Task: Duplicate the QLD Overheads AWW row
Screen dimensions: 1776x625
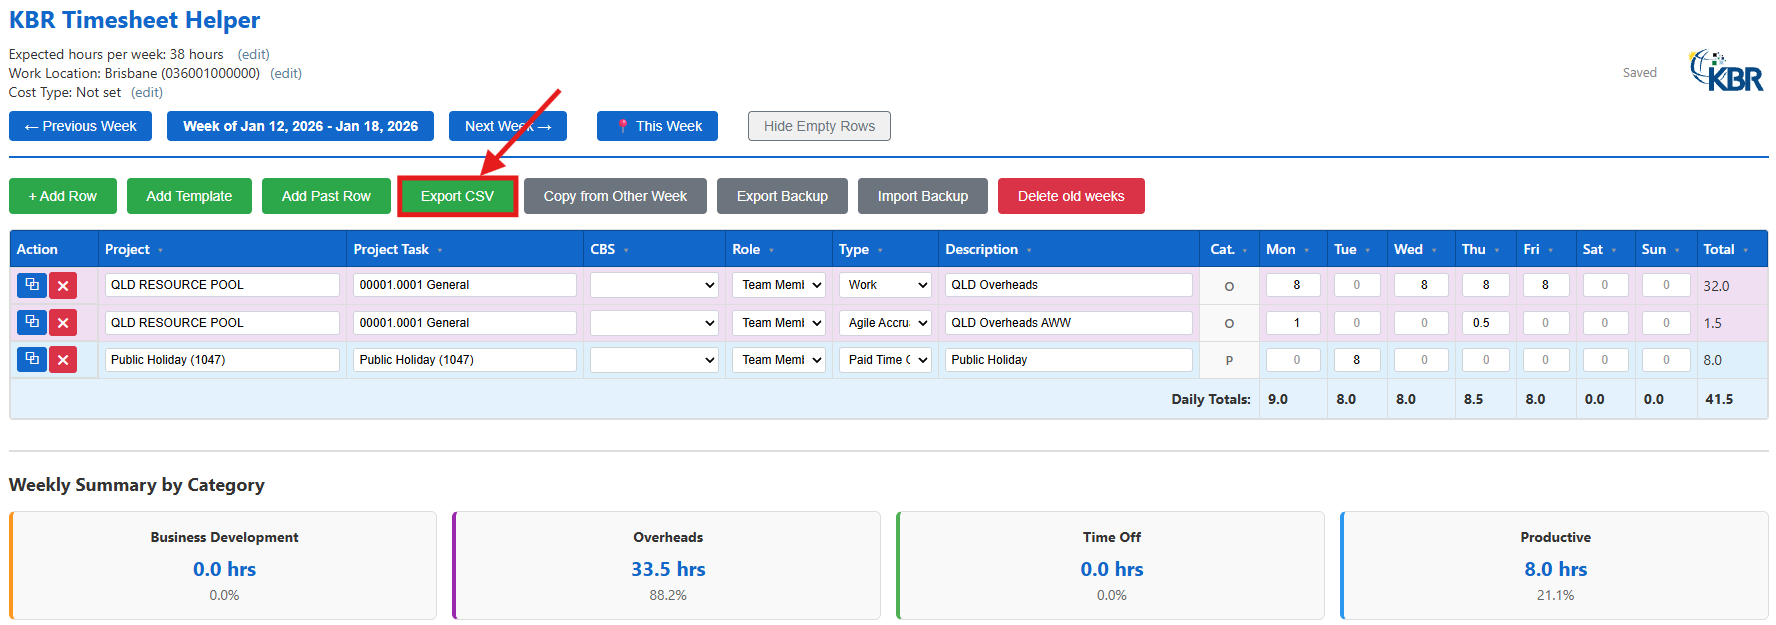Action: (32, 322)
